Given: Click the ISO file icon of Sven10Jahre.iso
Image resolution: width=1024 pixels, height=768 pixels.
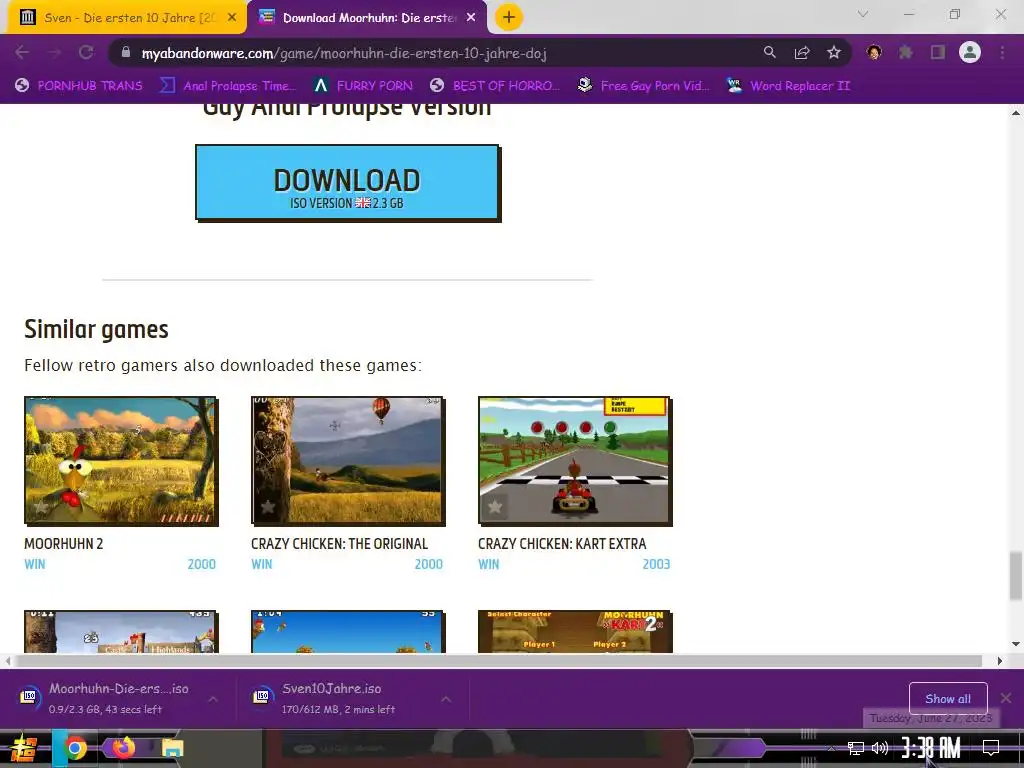Looking at the screenshot, I should pyautogui.click(x=262, y=696).
